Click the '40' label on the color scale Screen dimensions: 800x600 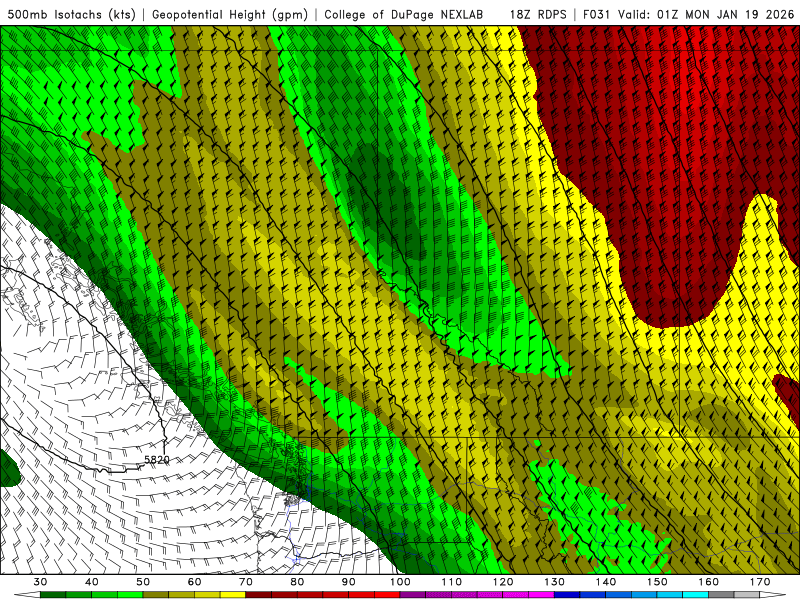pyautogui.click(x=92, y=582)
